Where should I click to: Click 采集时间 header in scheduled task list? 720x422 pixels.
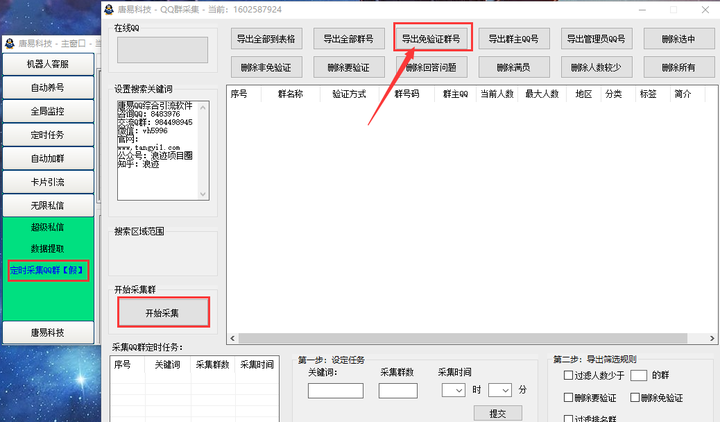pos(257,365)
